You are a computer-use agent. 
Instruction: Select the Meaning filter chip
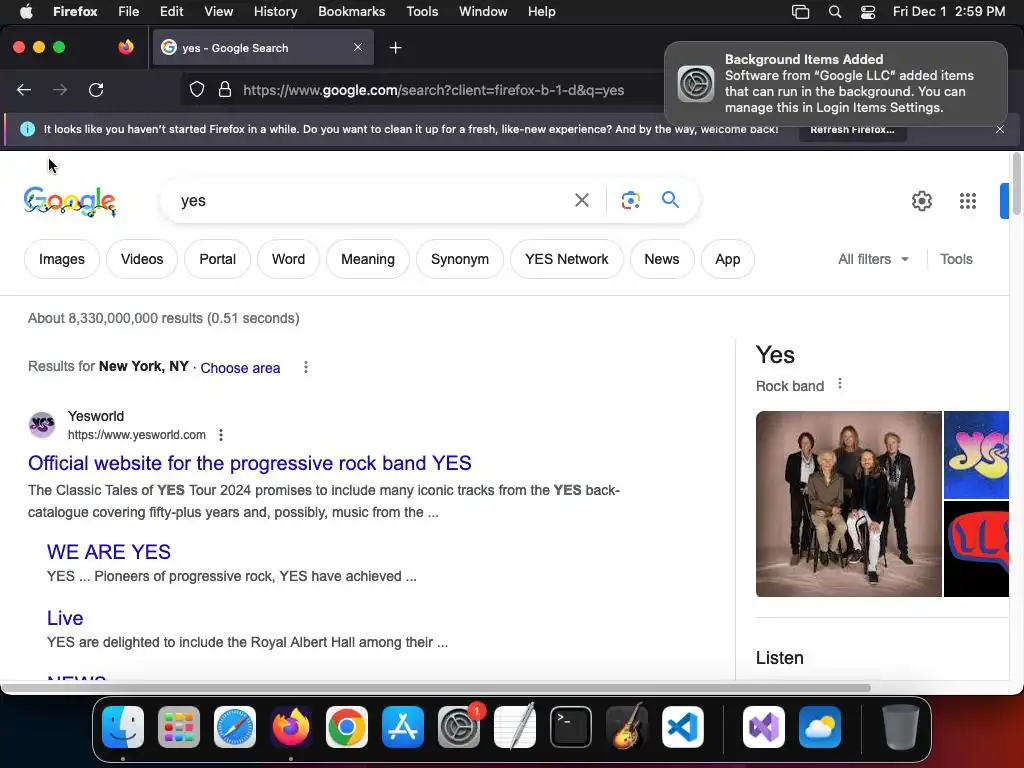point(368,259)
